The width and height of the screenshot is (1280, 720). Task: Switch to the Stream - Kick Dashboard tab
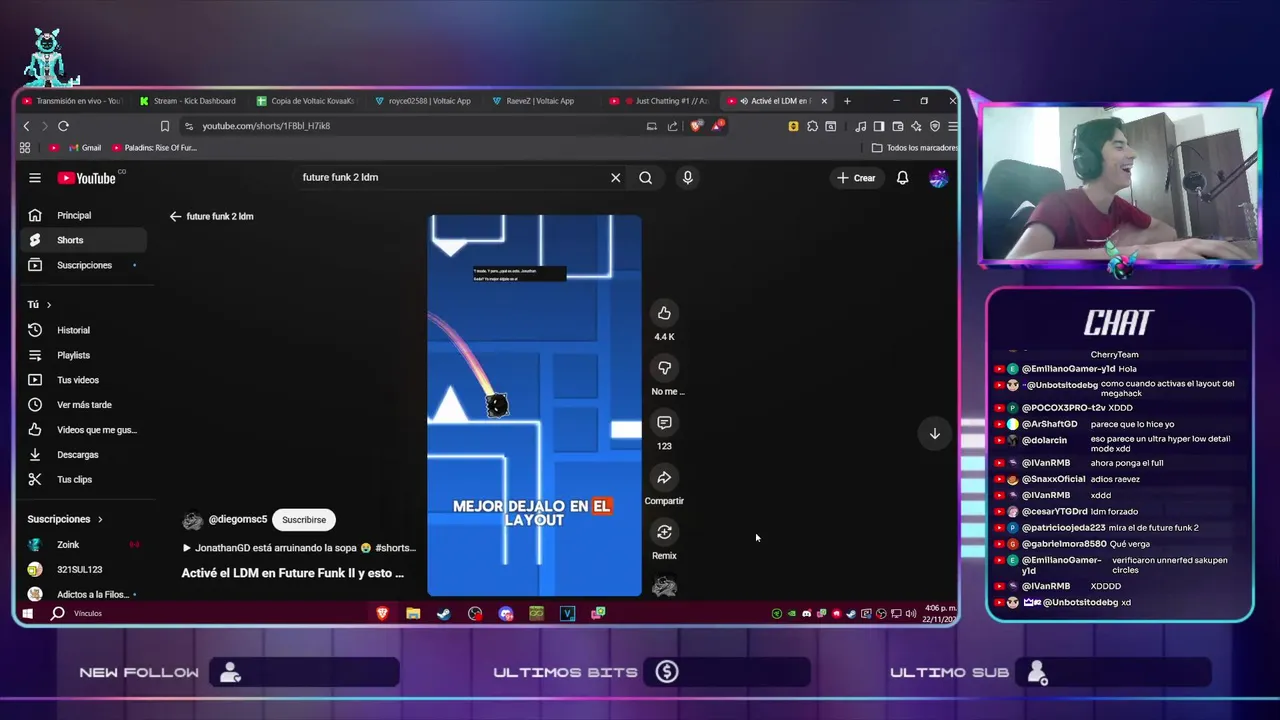[188, 101]
